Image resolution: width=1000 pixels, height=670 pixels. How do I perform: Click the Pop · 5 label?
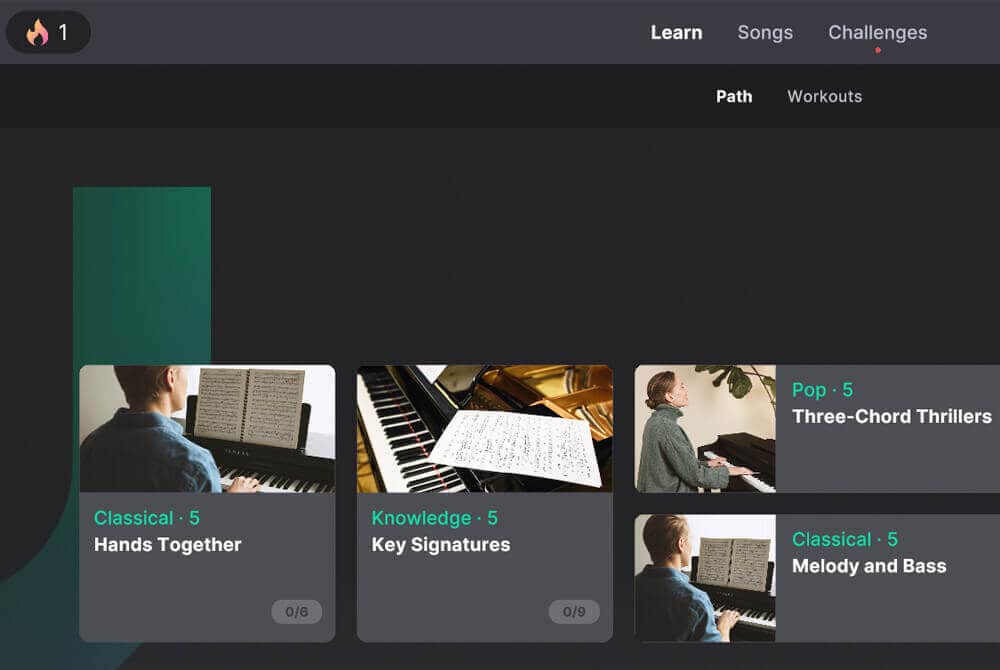pos(822,390)
